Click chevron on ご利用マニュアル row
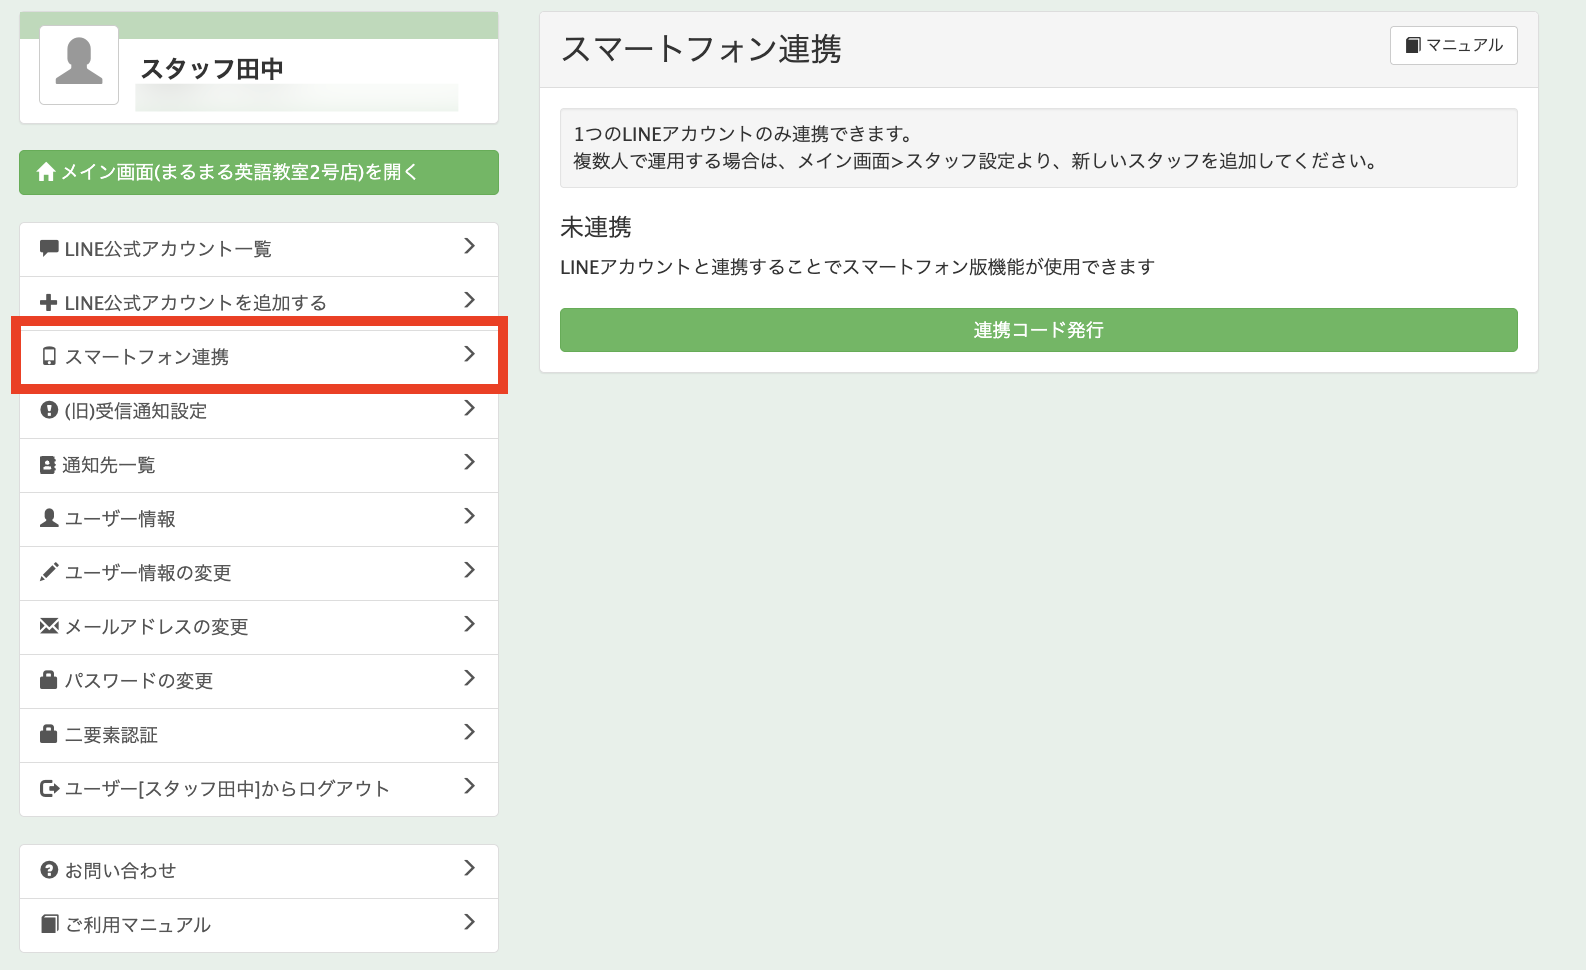Viewport: 1586px width, 970px height. pos(470,922)
